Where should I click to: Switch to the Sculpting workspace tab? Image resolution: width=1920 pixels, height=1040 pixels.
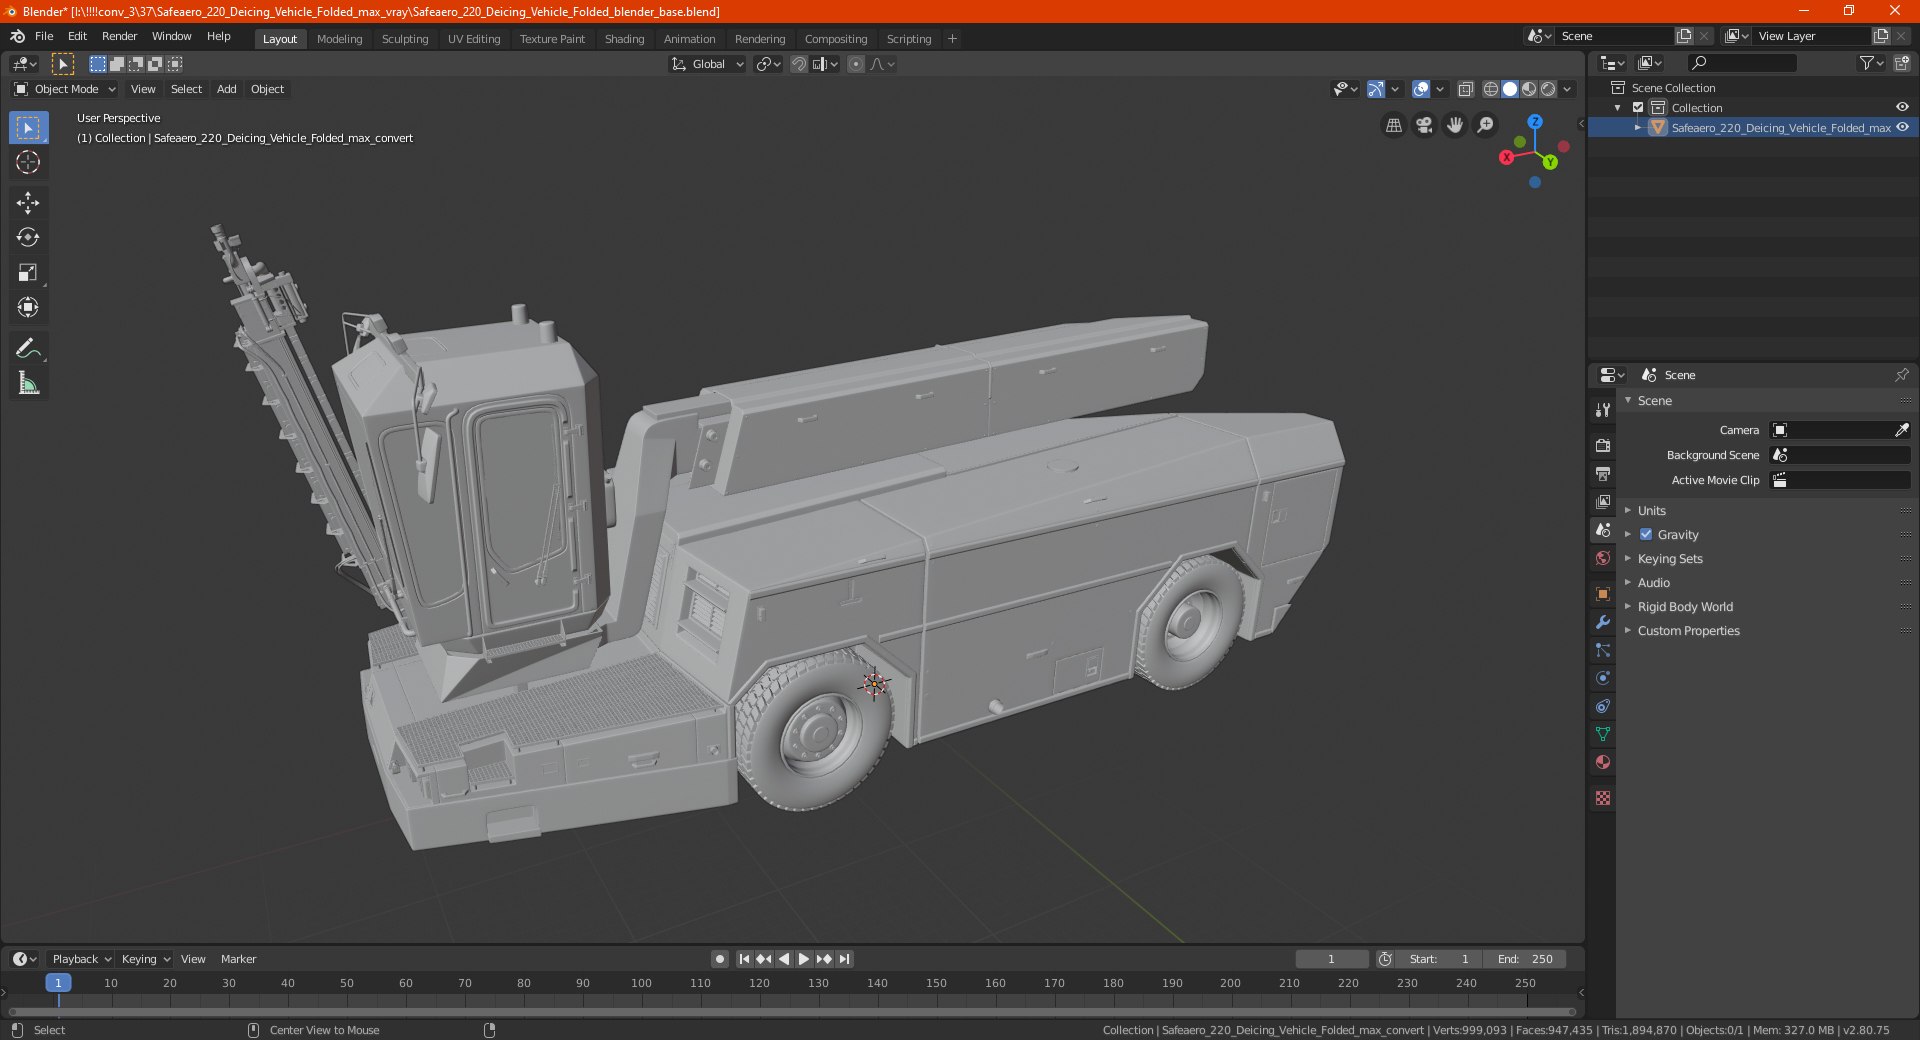click(405, 39)
